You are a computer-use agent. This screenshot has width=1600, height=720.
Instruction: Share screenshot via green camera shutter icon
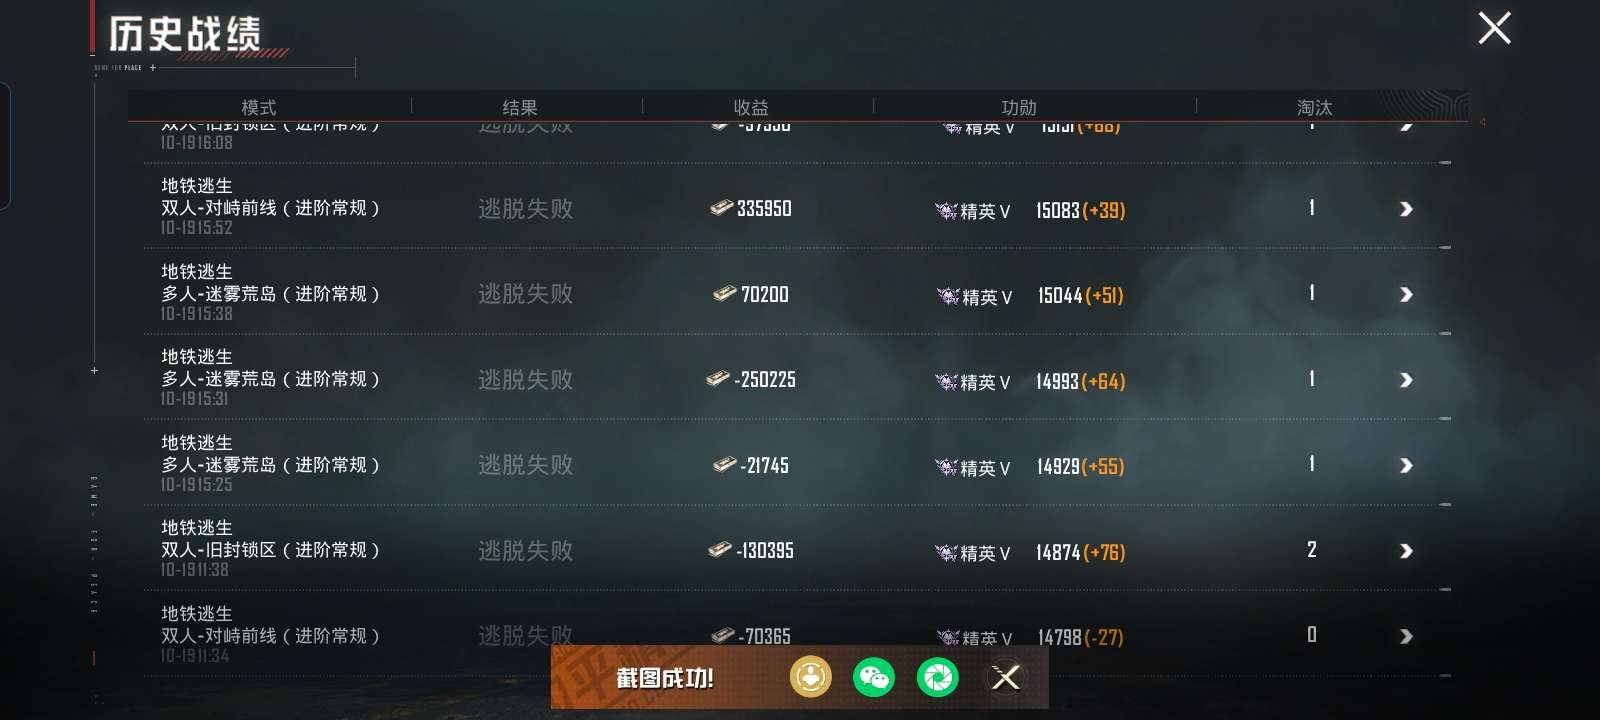(x=938, y=678)
